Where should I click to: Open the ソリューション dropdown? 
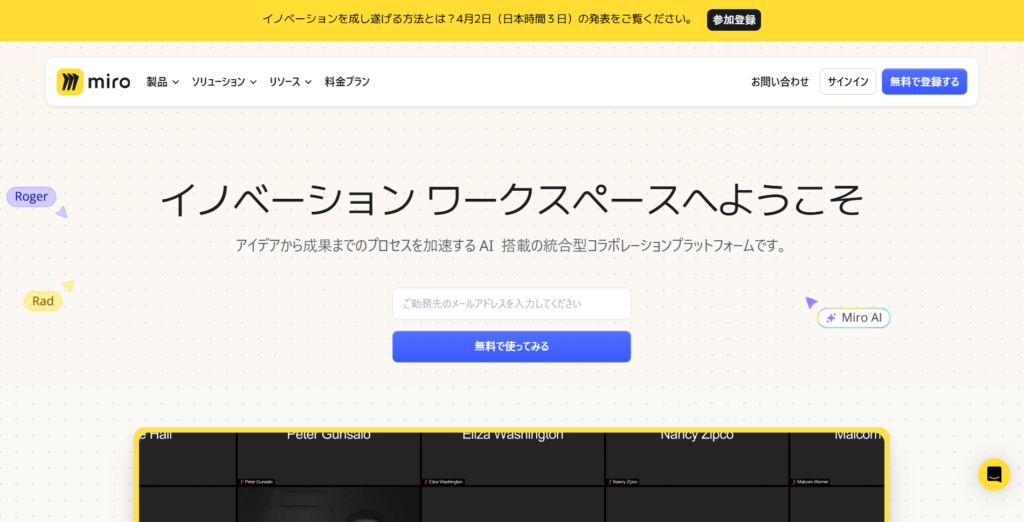(224, 82)
